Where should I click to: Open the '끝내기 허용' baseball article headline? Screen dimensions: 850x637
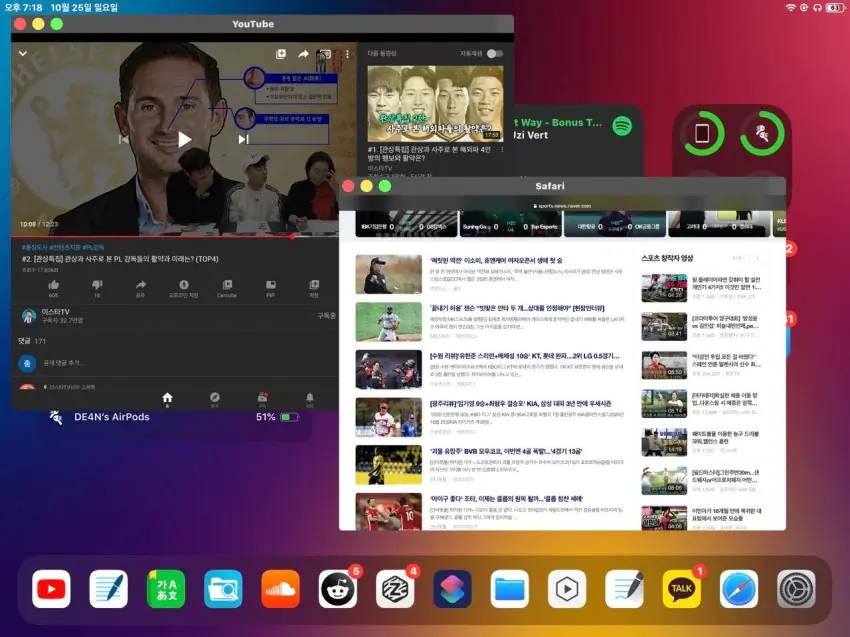tap(517, 308)
